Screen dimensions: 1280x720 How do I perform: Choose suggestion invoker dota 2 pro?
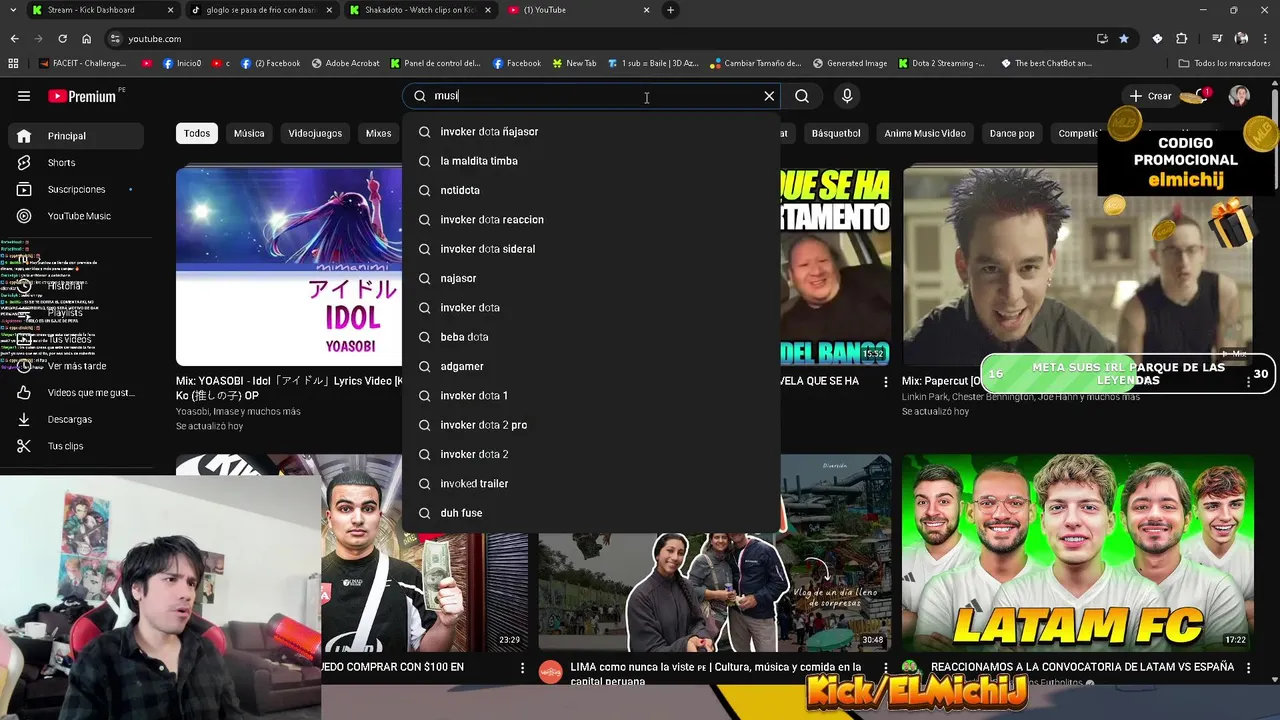[590, 425]
